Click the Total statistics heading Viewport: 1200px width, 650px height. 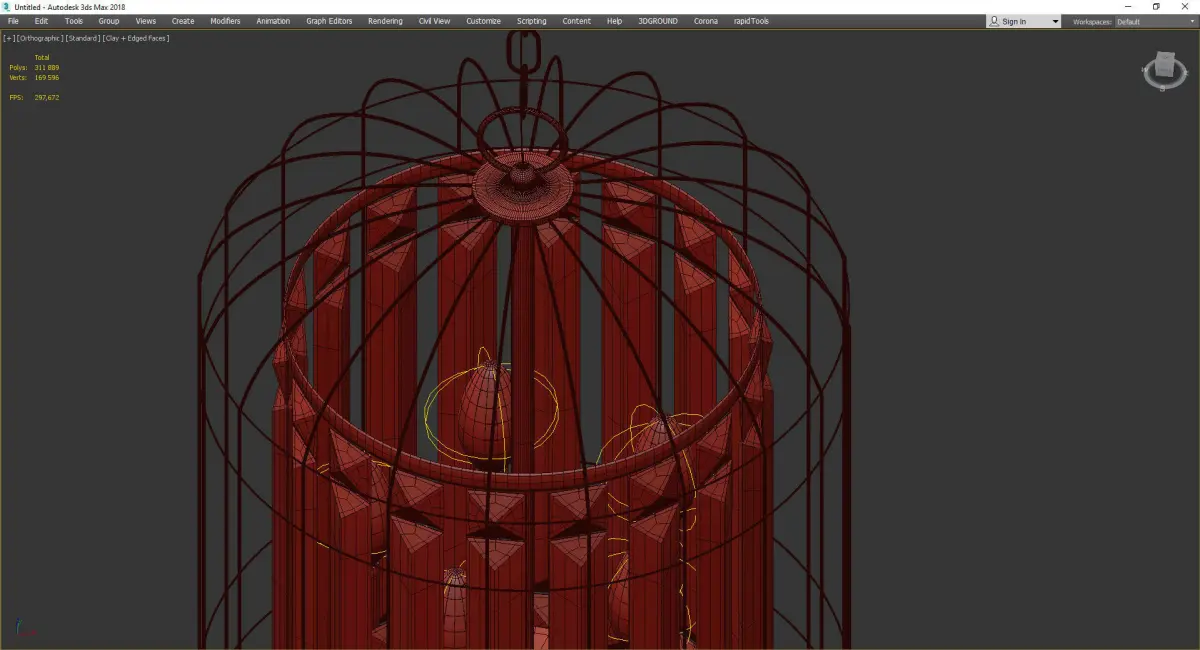point(41,57)
